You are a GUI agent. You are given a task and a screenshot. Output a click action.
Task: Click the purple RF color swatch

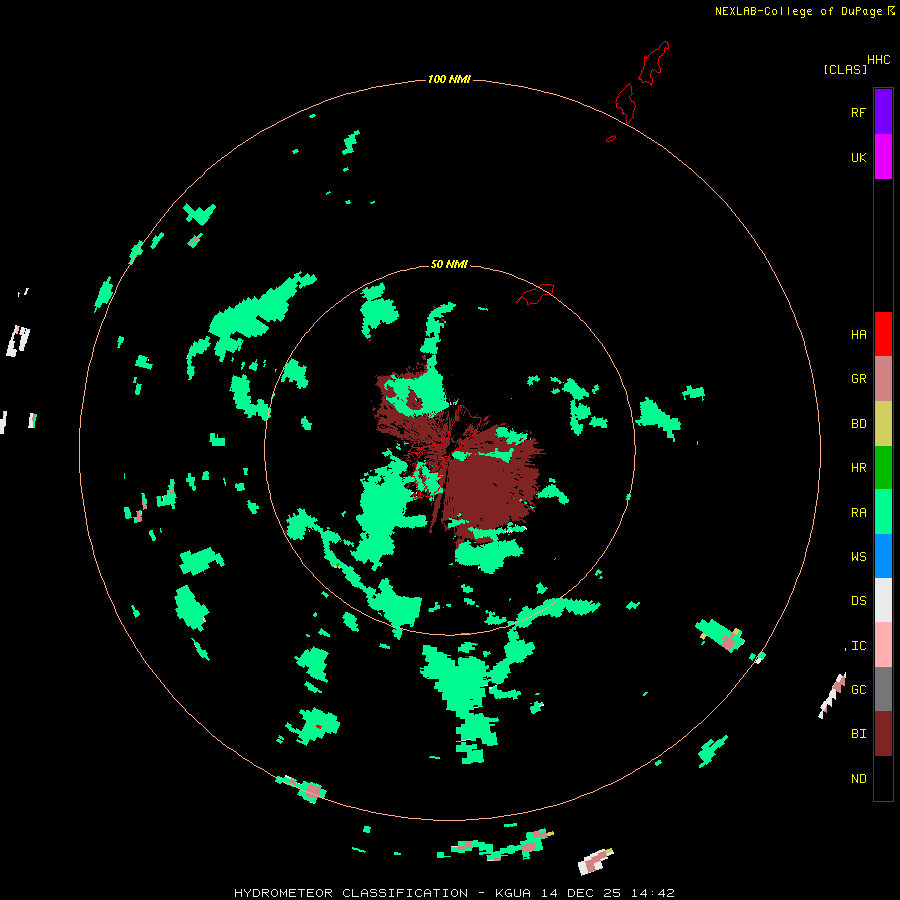pos(883,112)
